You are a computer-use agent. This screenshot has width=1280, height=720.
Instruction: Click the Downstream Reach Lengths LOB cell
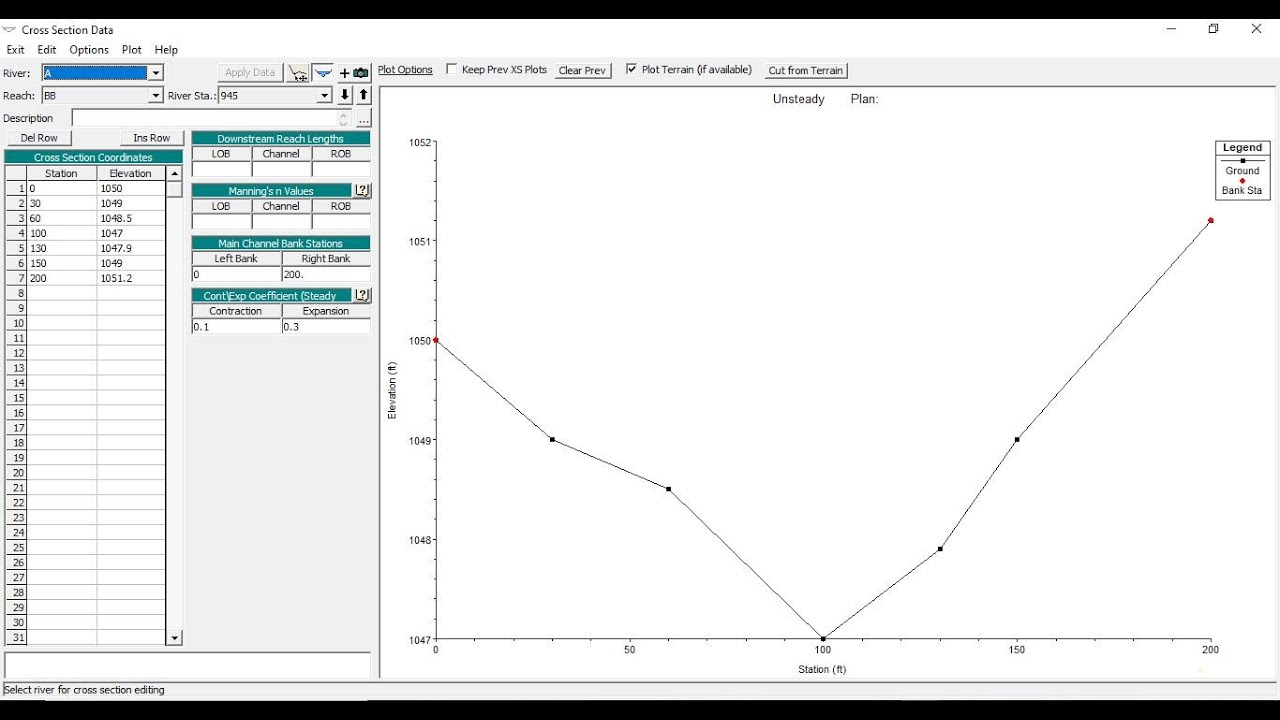click(x=221, y=169)
